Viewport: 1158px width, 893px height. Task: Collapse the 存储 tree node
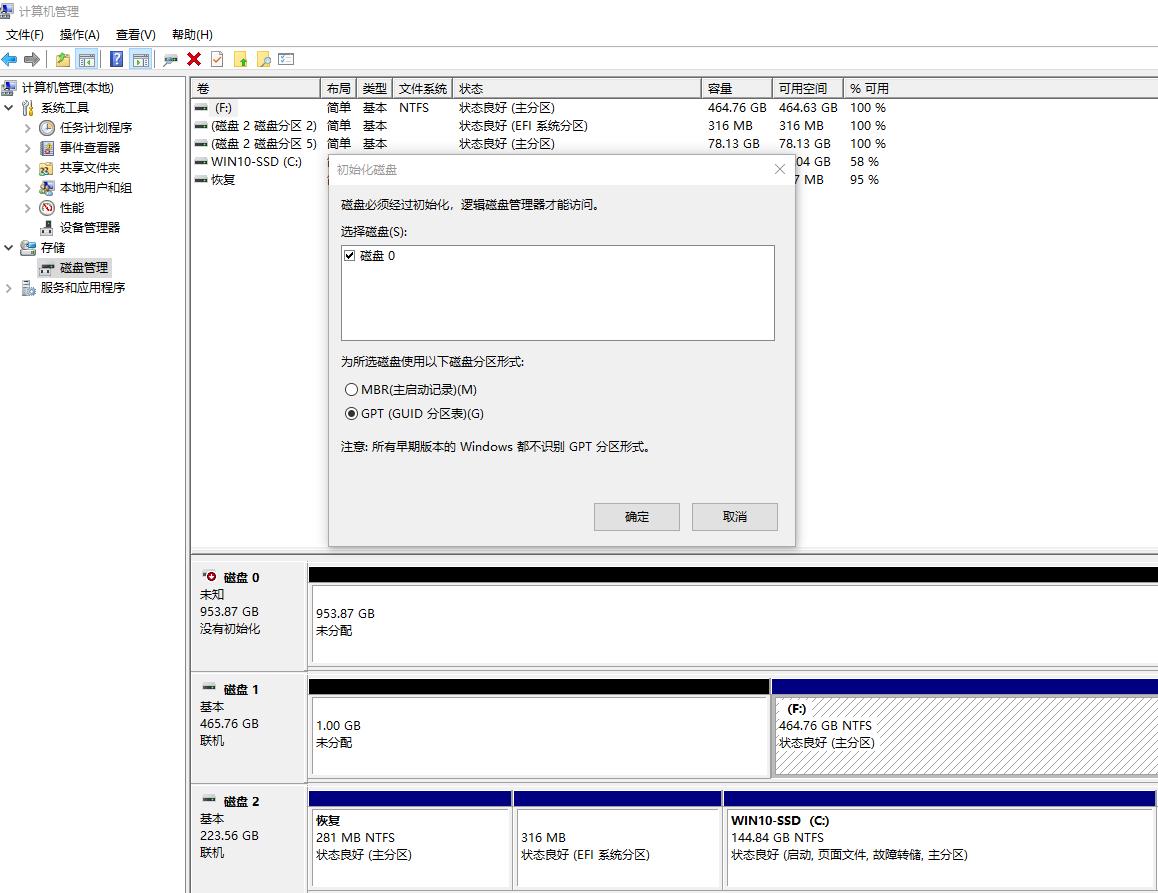click(x=8, y=247)
